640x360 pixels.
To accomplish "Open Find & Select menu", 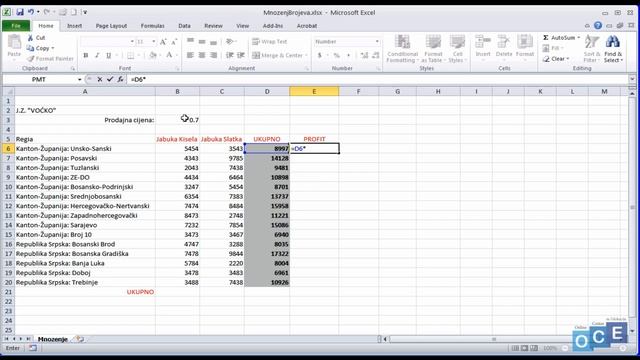I will pos(613,49).
